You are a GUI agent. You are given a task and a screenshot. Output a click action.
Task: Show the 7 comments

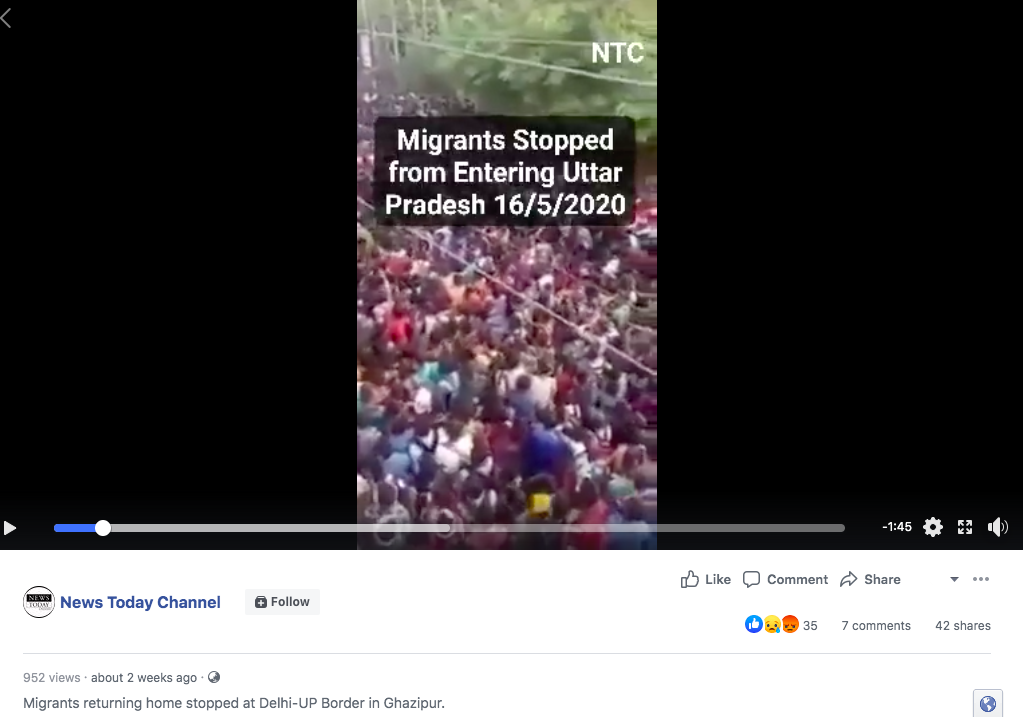[x=876, y=626]
